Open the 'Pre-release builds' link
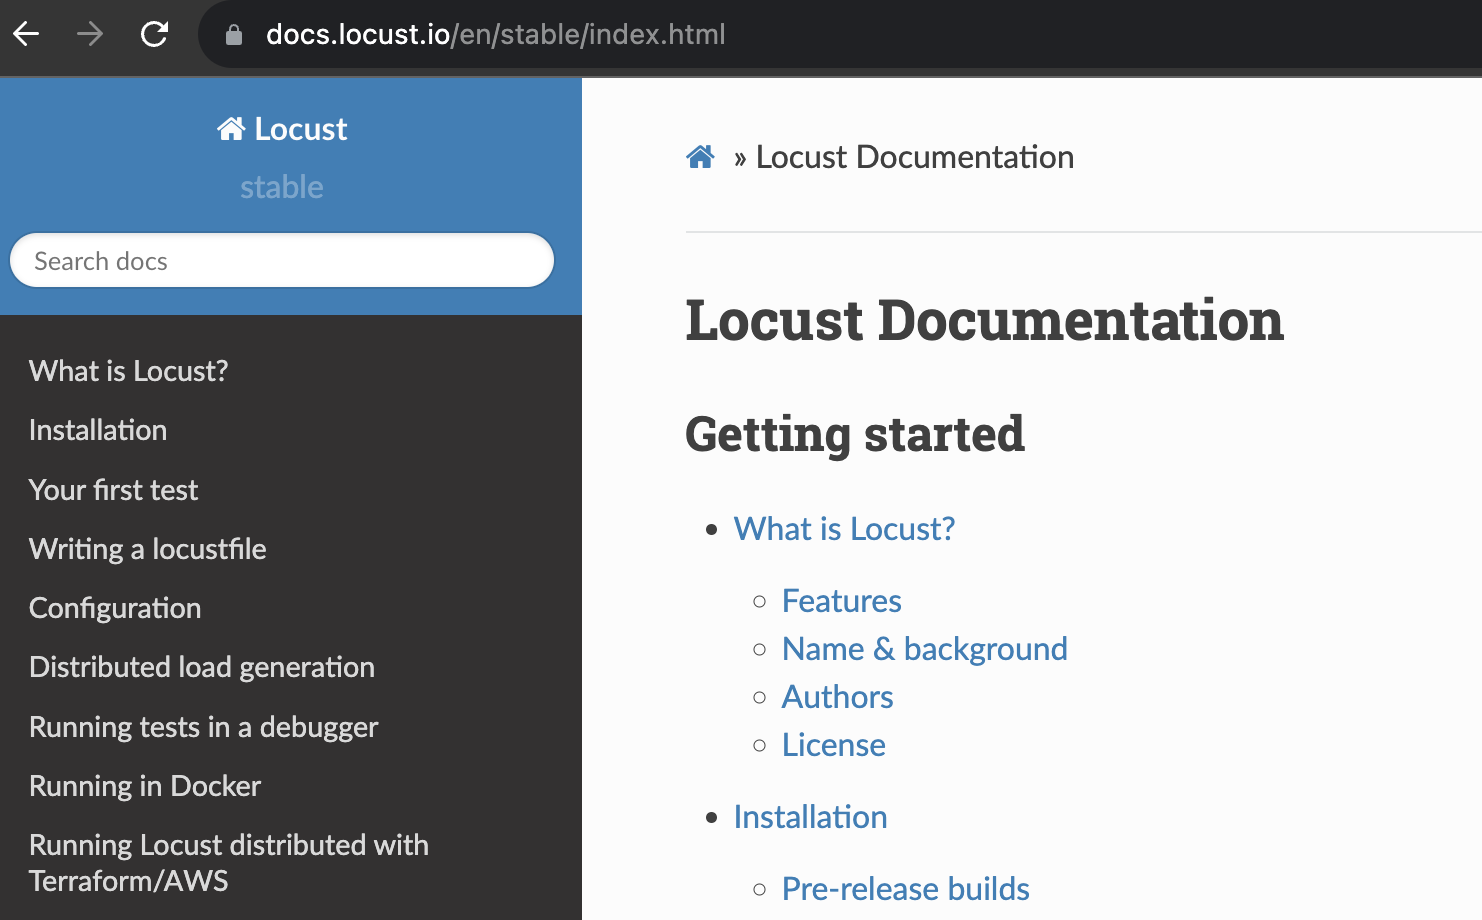This screenshot has height=920, width=1482. (x=906, y=889)
